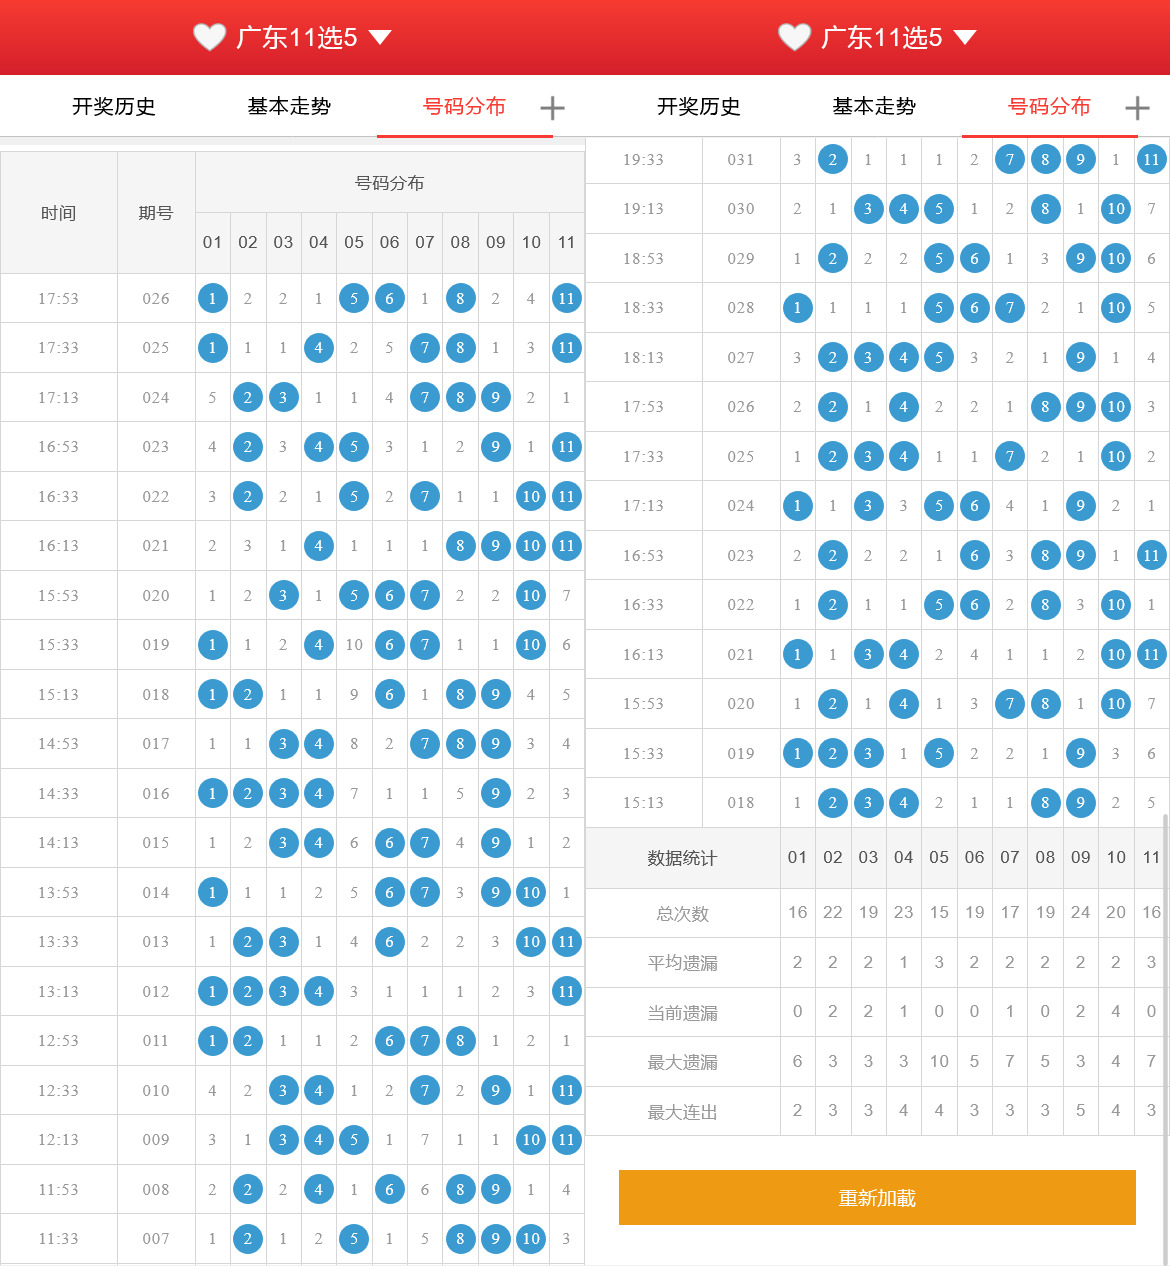
Task: Select blue ball 06 in period 019 left chart
Action: 389,645
